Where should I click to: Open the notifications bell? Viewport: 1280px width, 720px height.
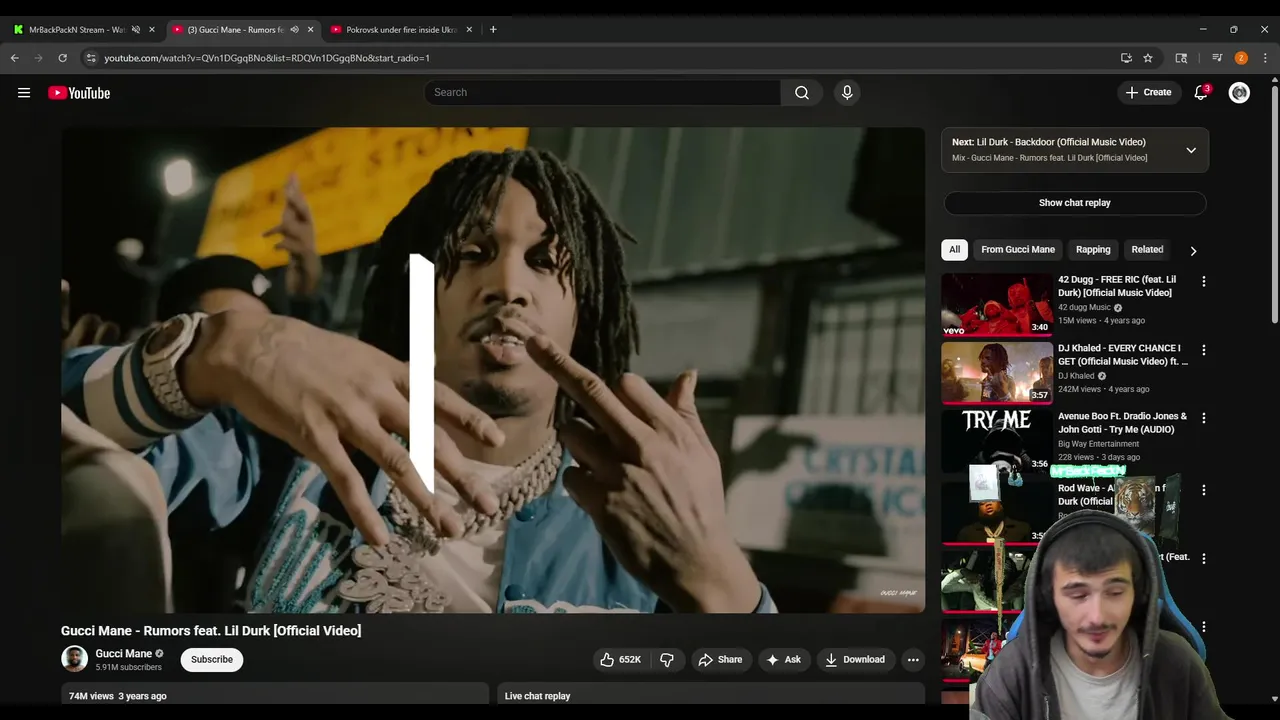pos(1201,92)
